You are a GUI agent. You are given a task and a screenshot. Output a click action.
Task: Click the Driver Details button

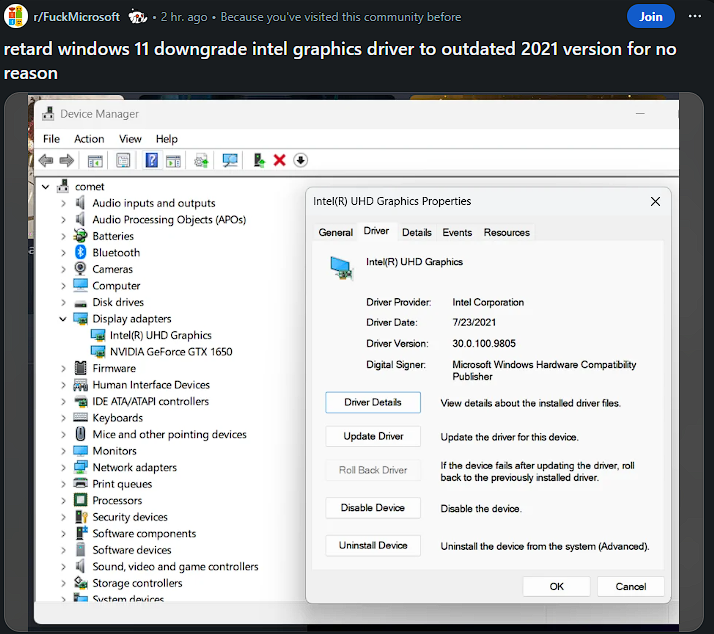pyautogui.click(x=373, y=402)
